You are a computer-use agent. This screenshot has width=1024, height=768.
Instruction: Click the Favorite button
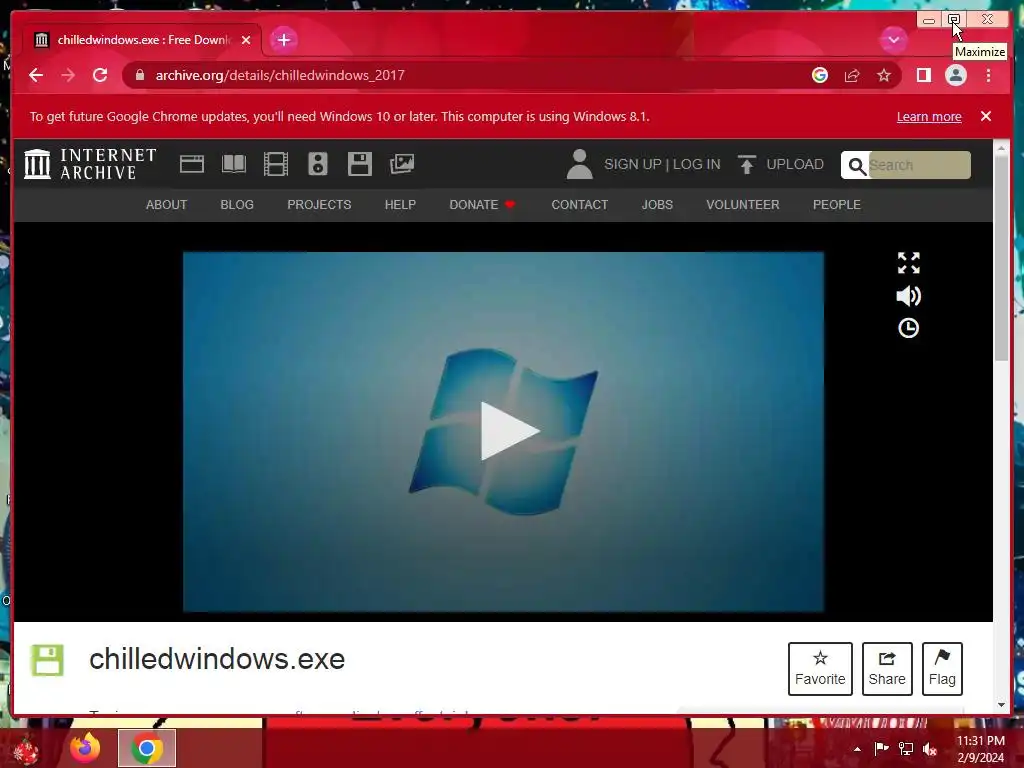(x=820, y=669)
